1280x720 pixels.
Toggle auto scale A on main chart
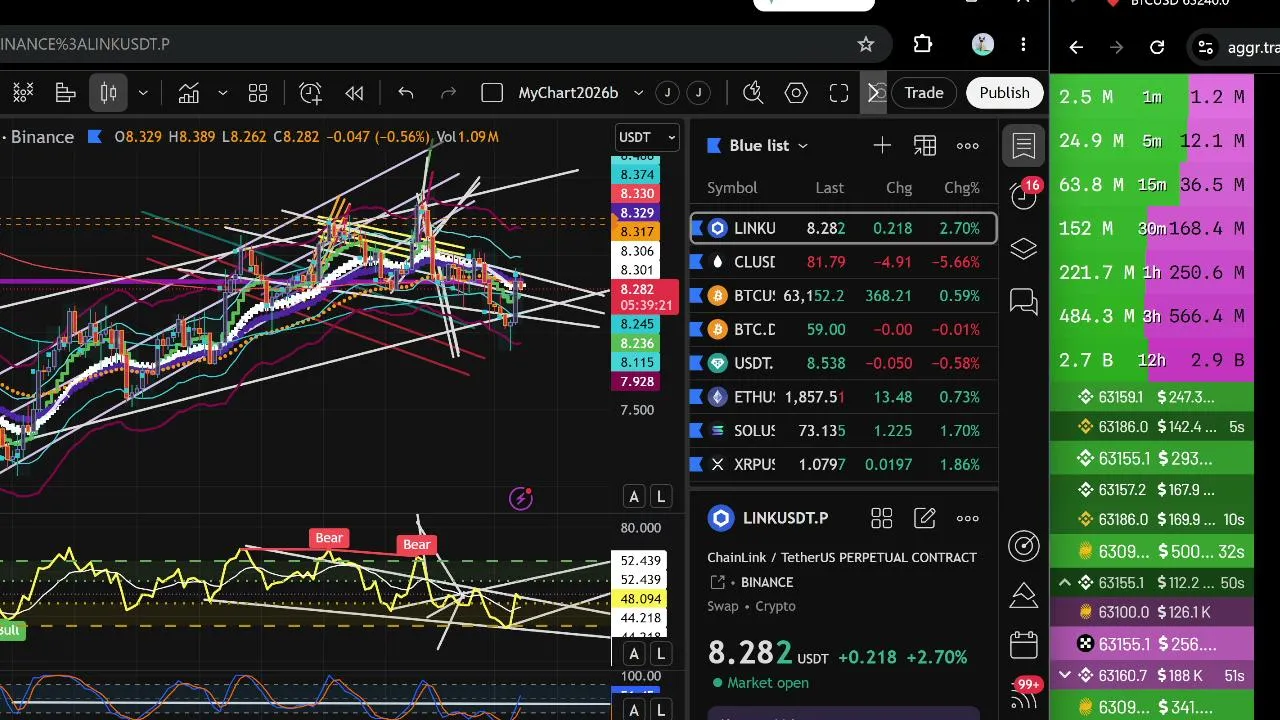634,497
